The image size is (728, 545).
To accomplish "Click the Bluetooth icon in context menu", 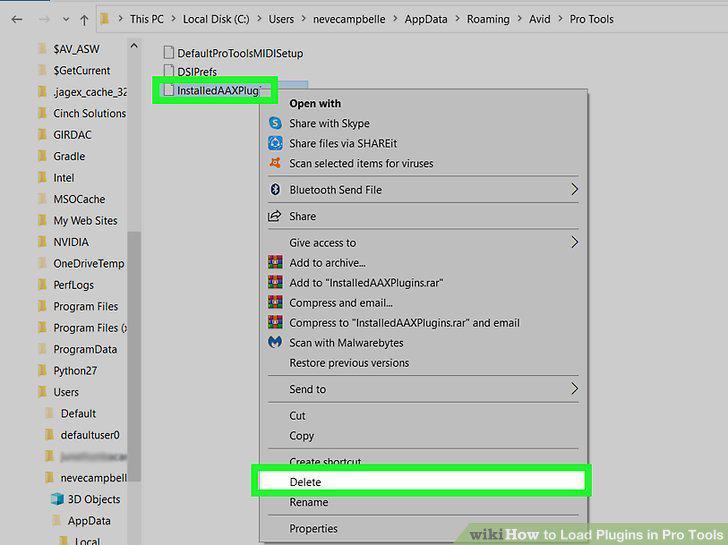I will [x=275, y=189].
